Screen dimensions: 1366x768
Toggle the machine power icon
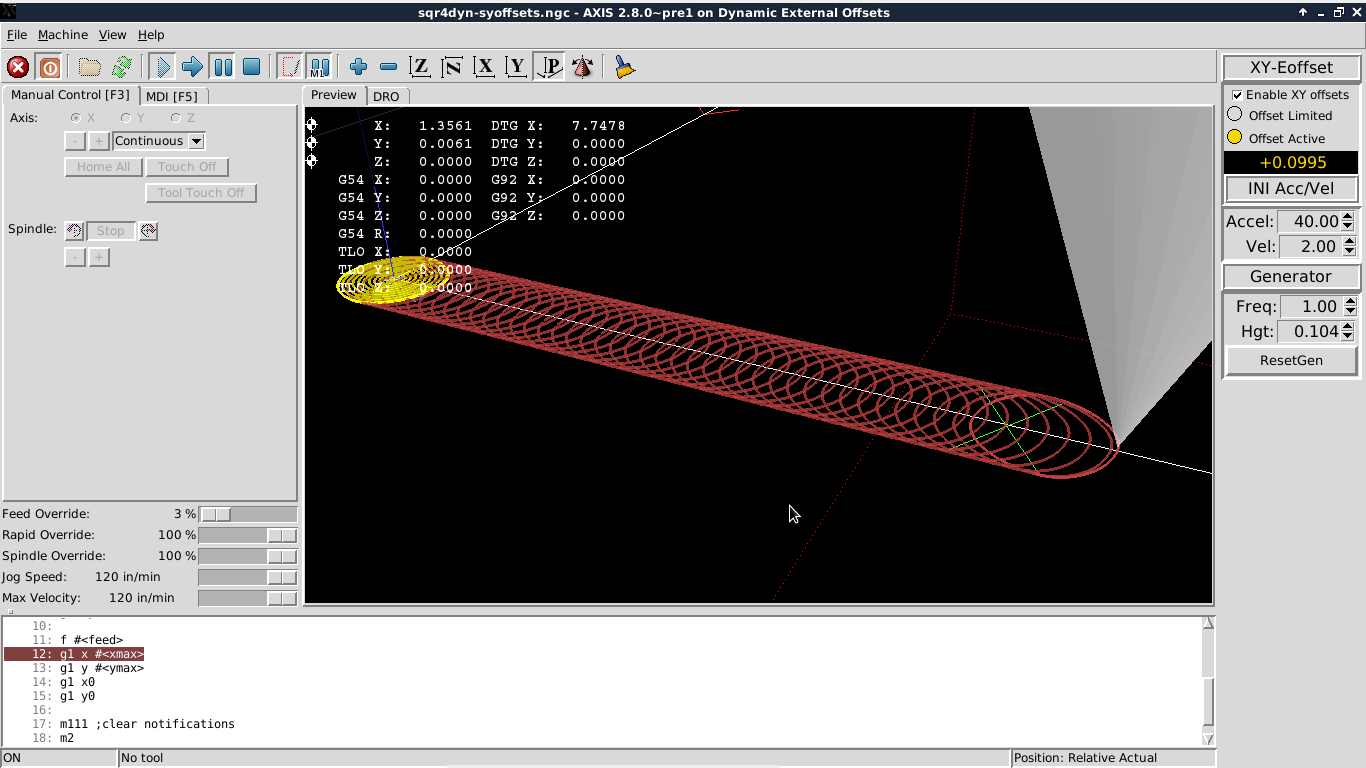(49, 67)
